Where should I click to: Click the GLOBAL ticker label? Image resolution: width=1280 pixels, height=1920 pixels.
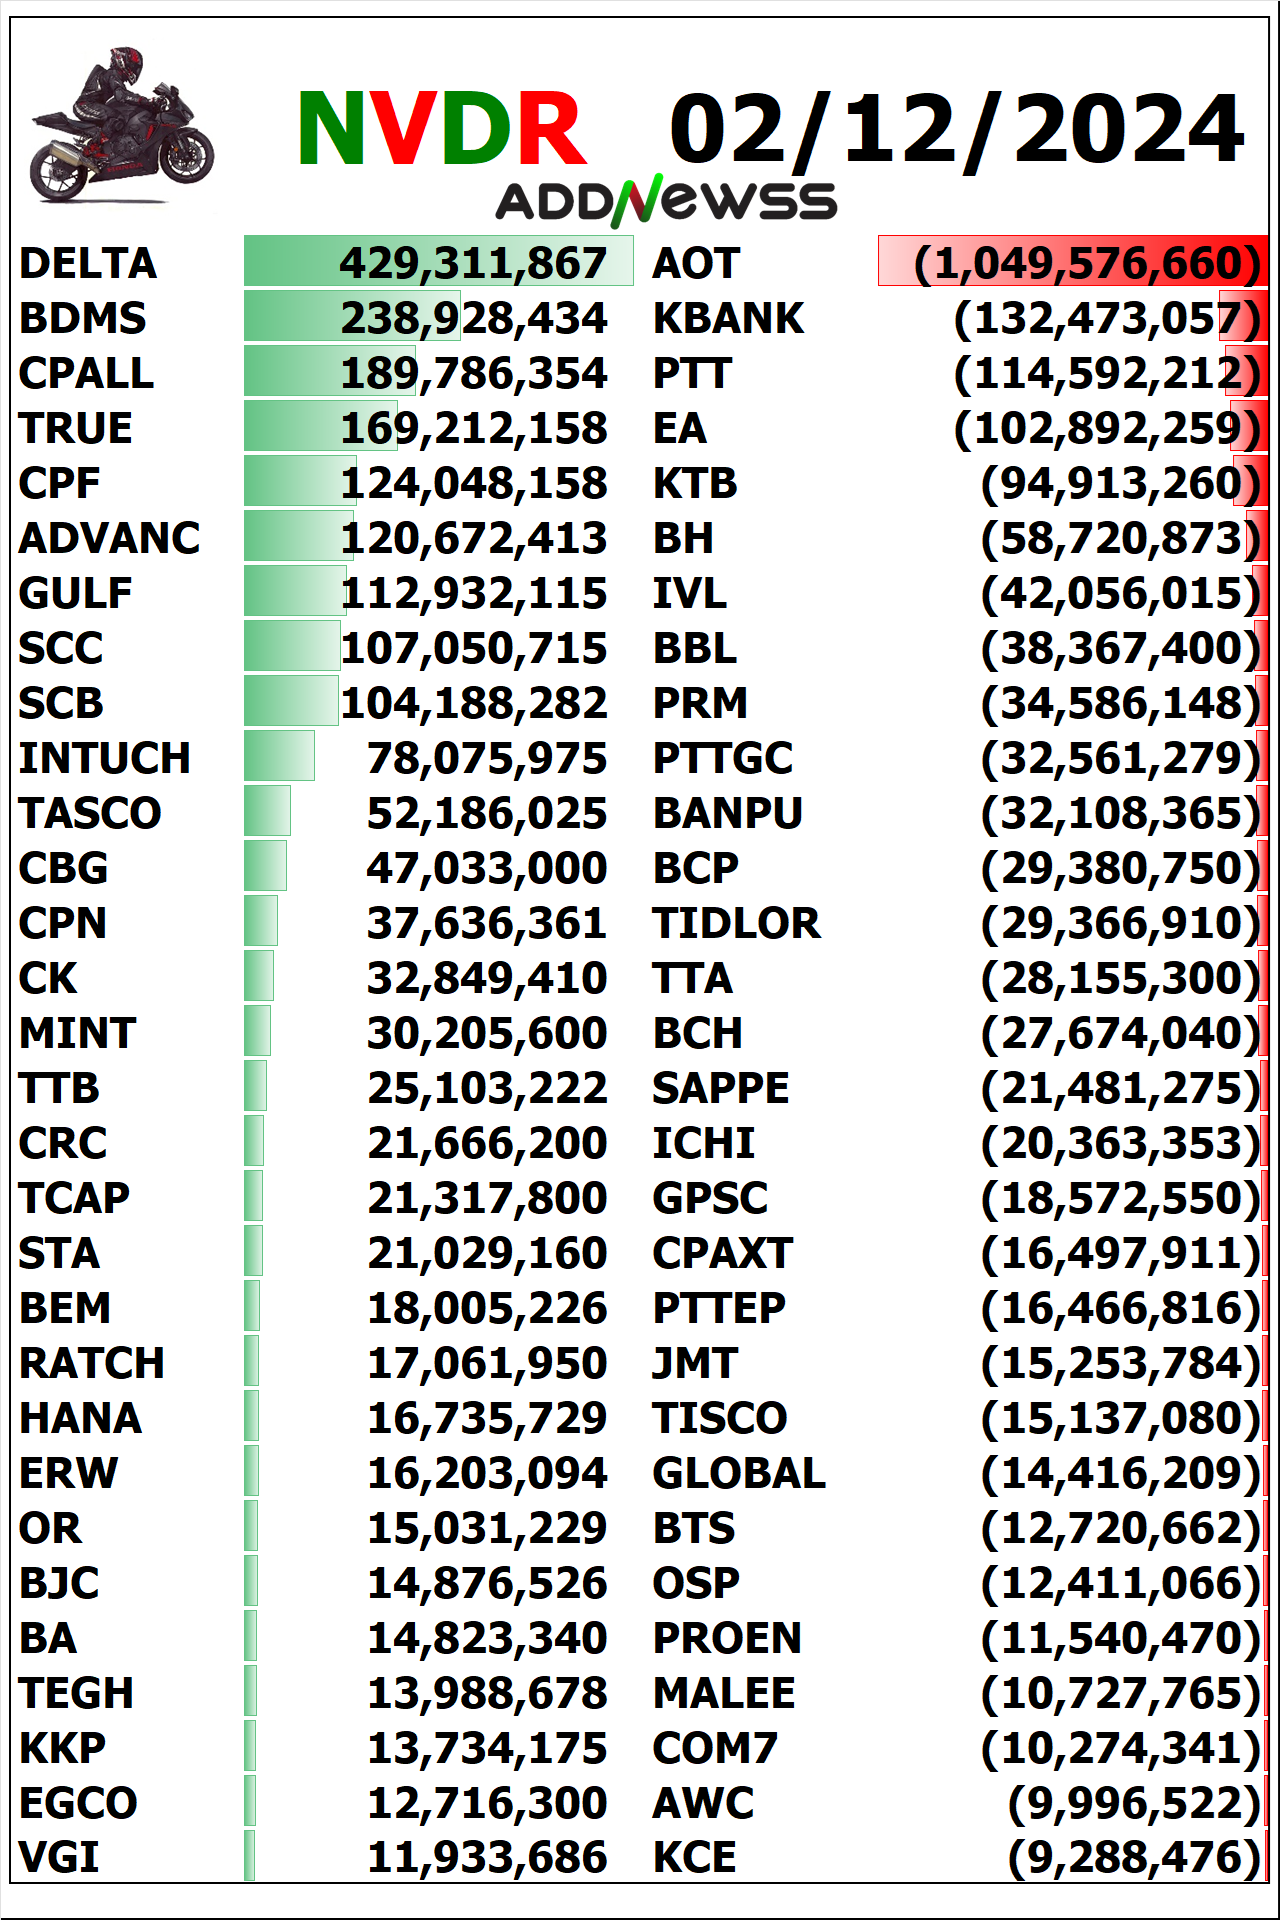click(x=739, y=1473)
